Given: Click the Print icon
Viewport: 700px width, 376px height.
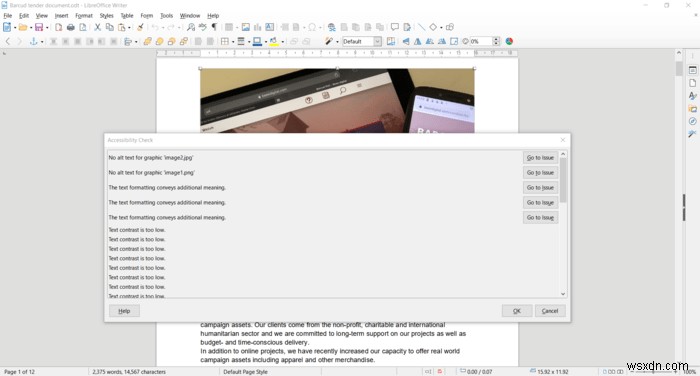Looking at the screenshot, I should (71, 27).
